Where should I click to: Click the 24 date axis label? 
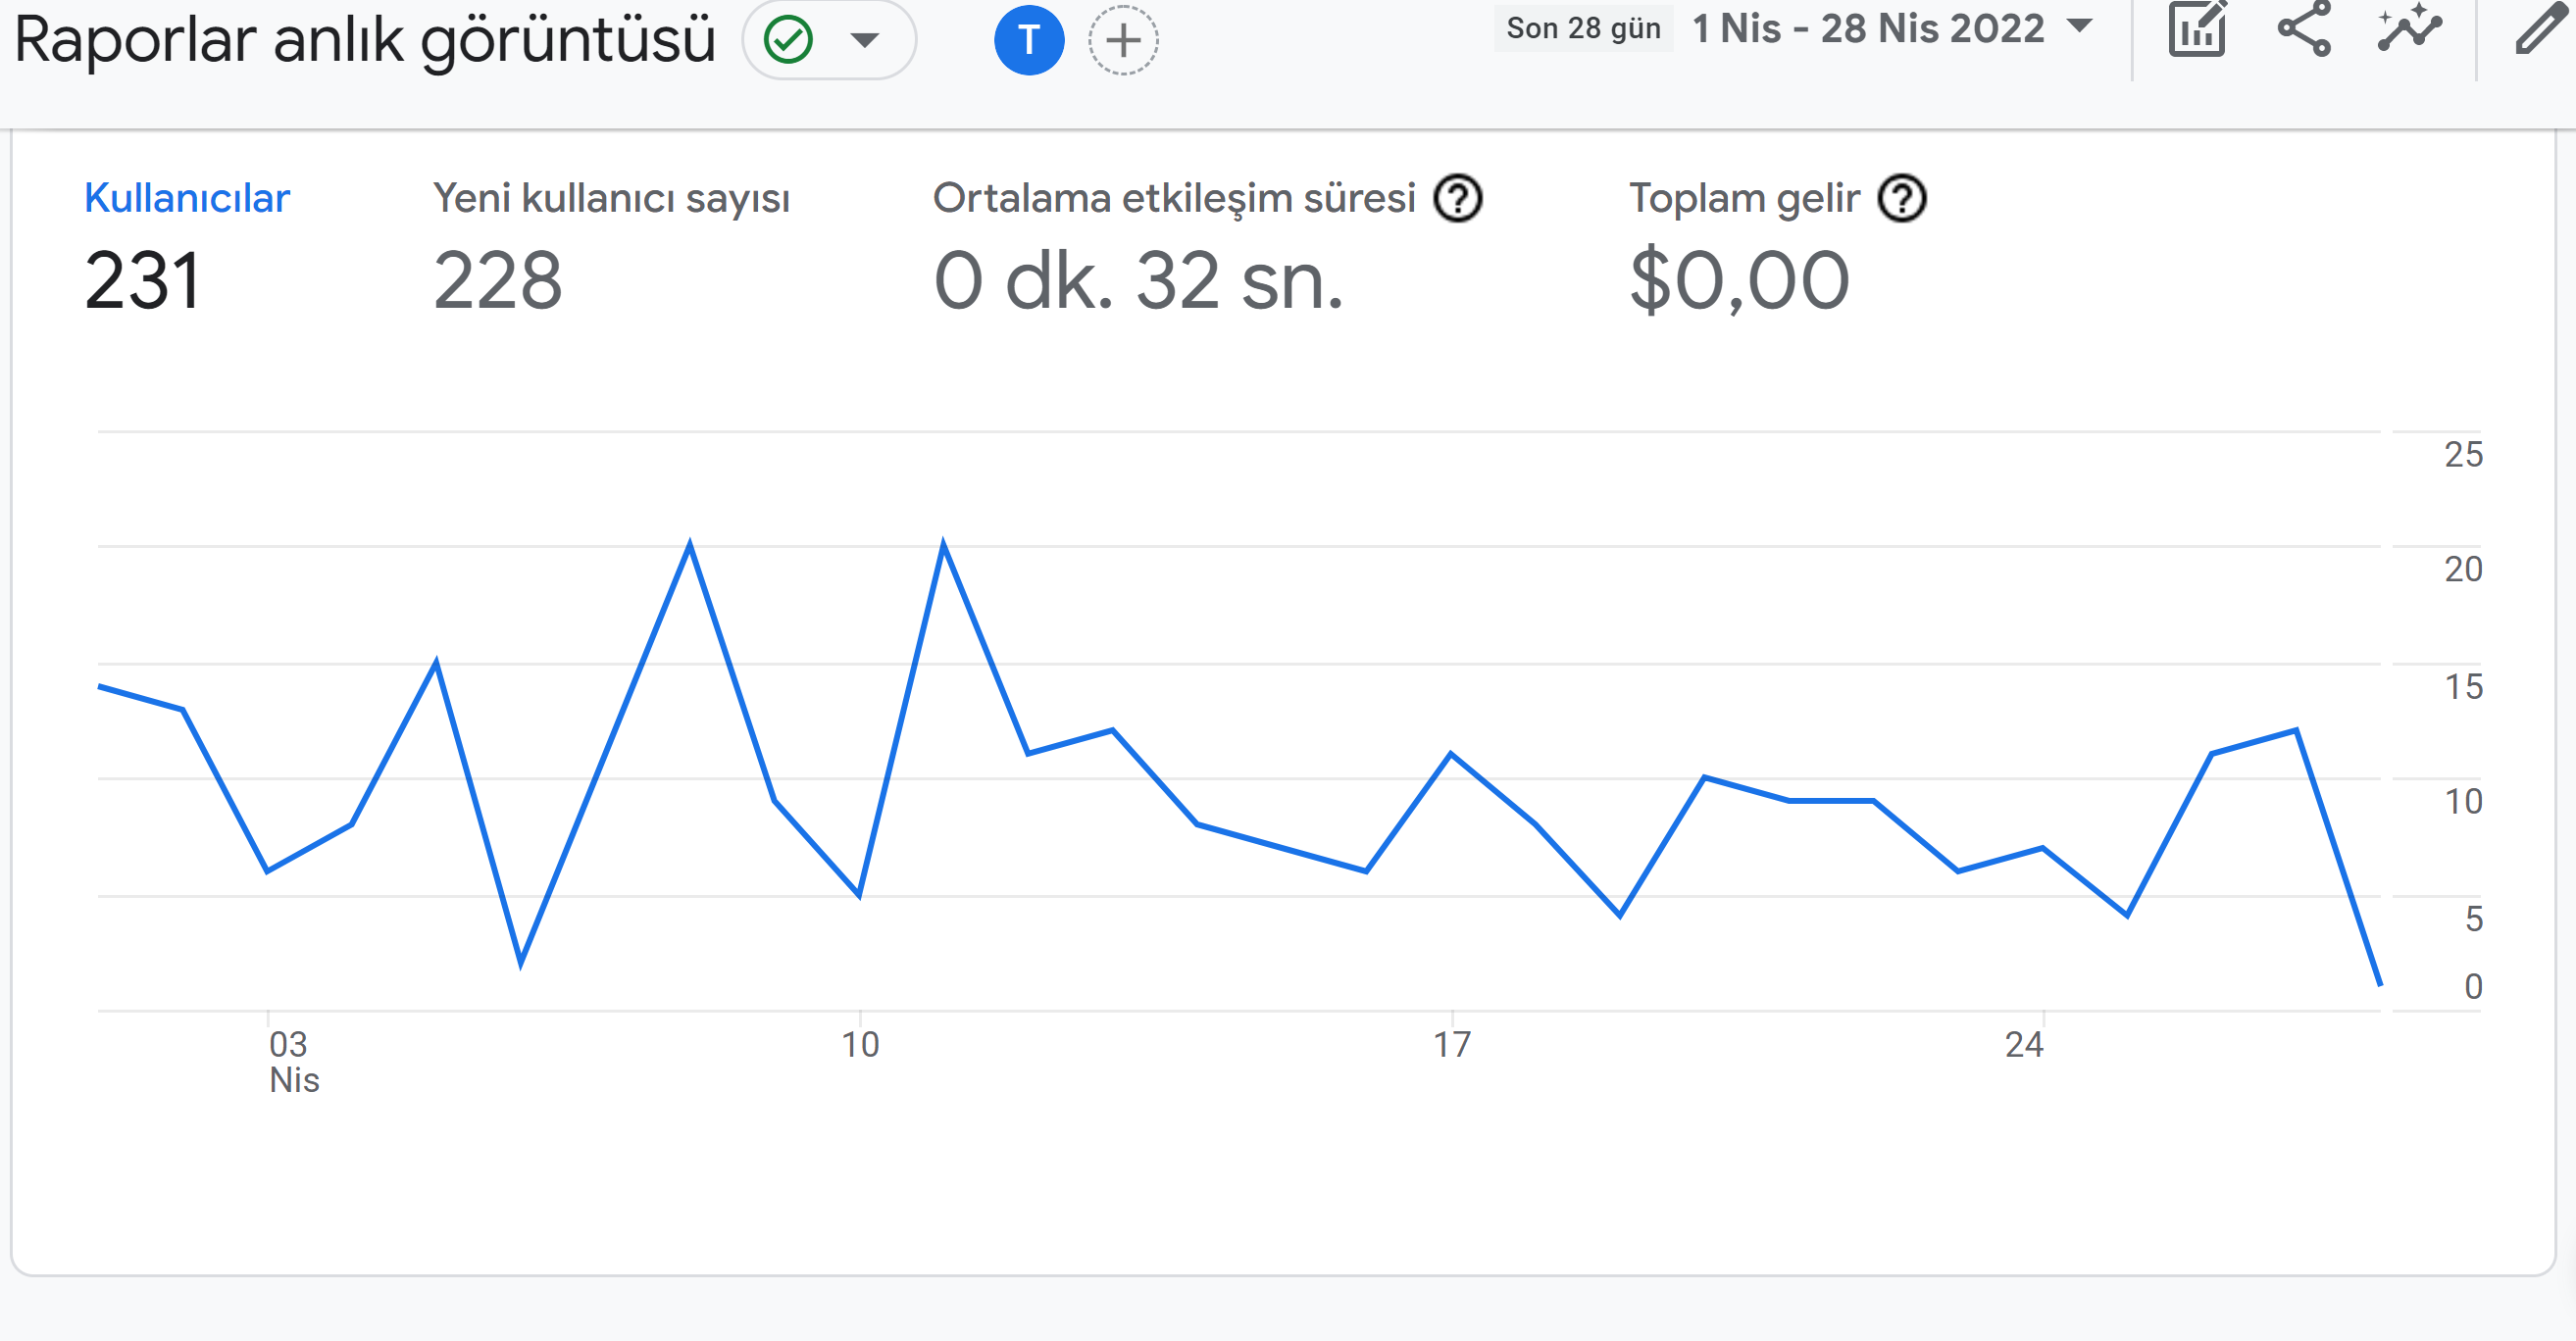tap(2024, 1045)
